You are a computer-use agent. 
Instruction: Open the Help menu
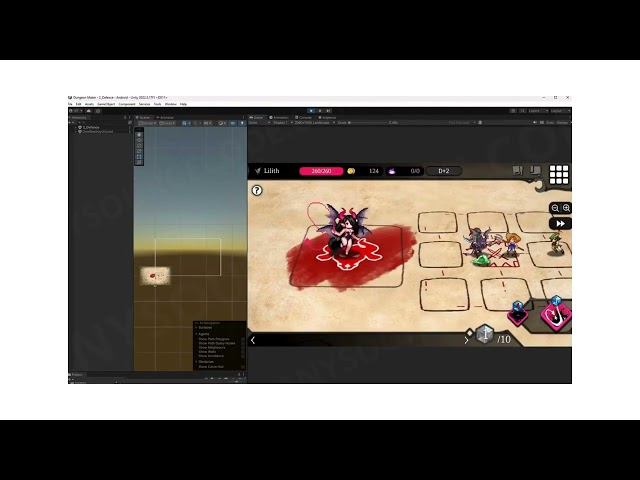[183, 104]
